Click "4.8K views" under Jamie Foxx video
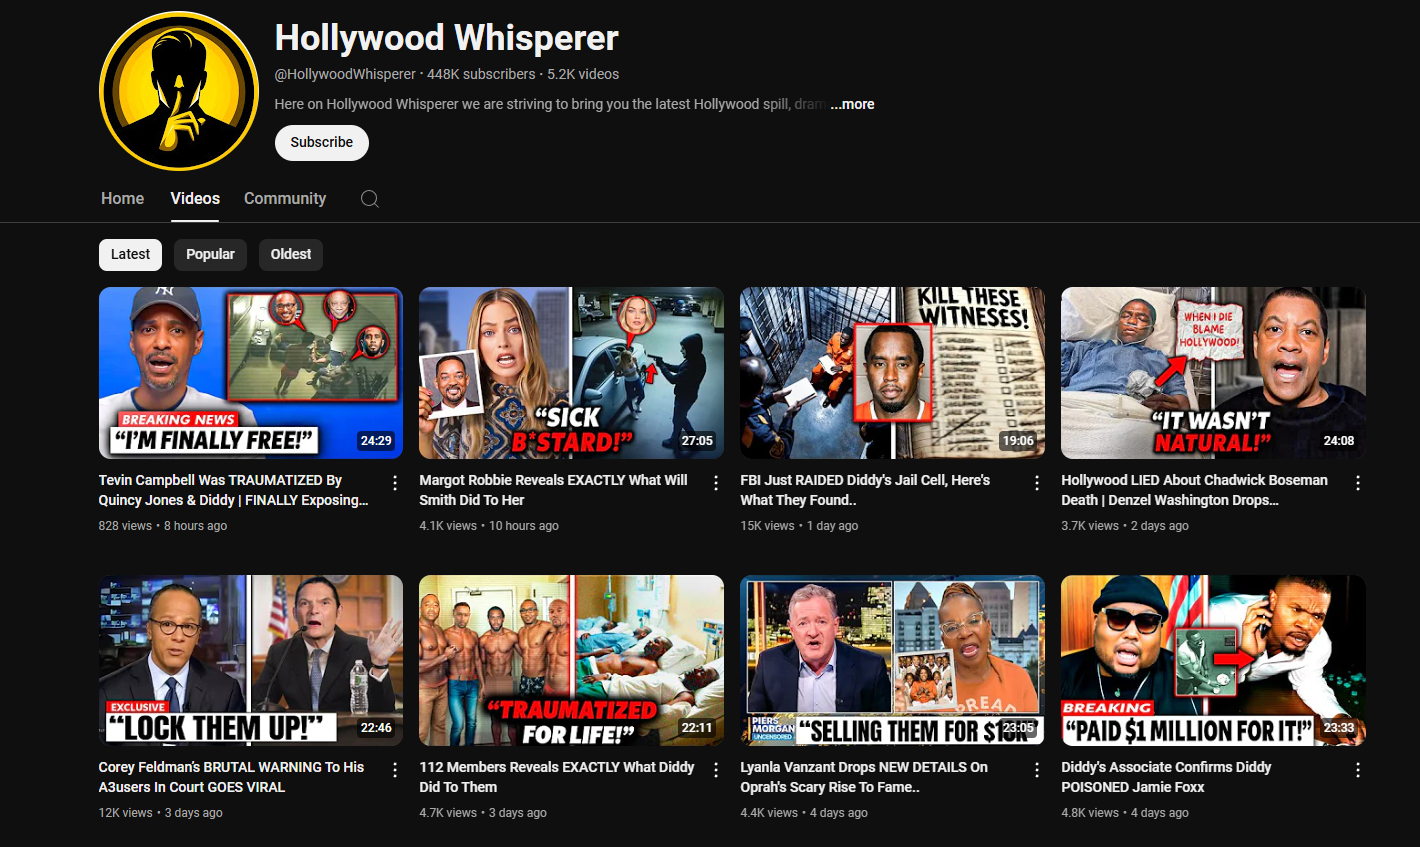Screen dimensions: 1420x847 [x=1090, y=813]
